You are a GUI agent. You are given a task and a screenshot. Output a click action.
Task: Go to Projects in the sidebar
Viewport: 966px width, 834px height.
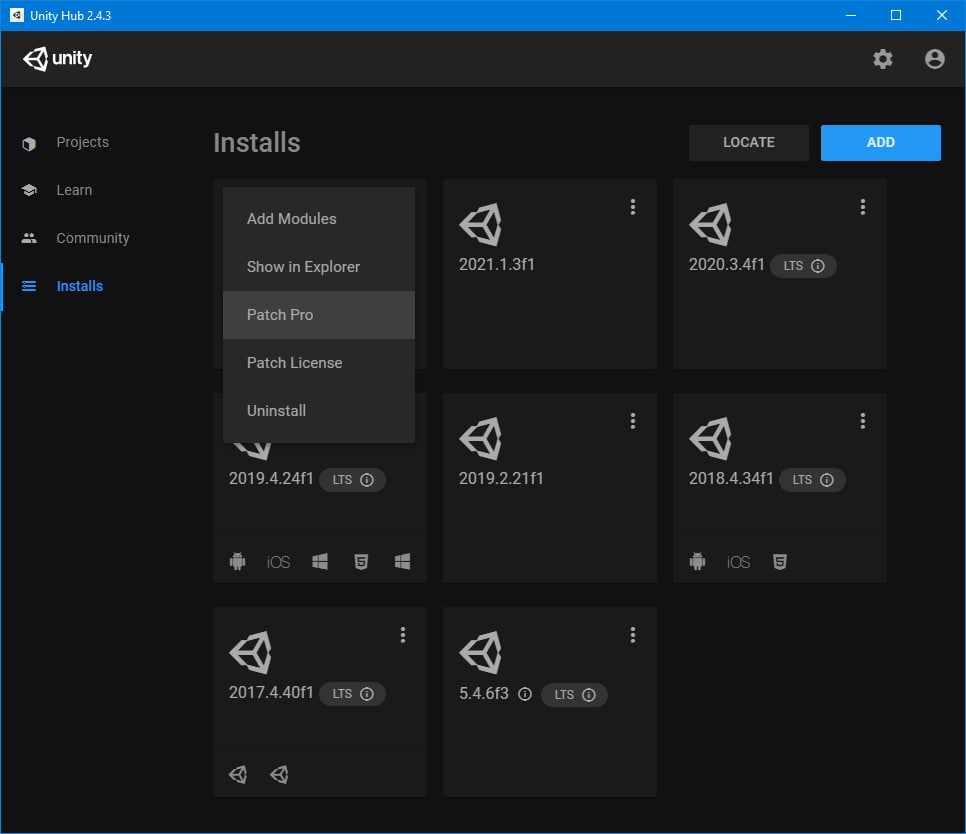(x=83, y=142)
